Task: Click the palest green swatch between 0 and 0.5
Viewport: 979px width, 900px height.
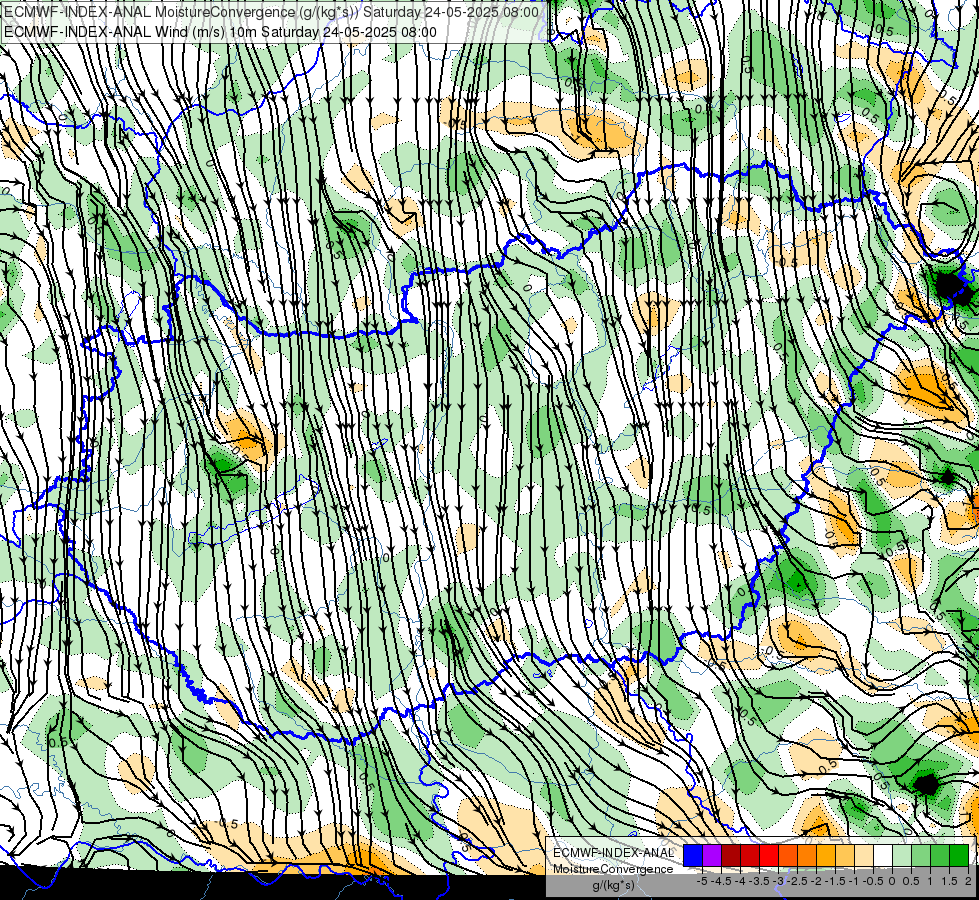Action: point(902,855)
